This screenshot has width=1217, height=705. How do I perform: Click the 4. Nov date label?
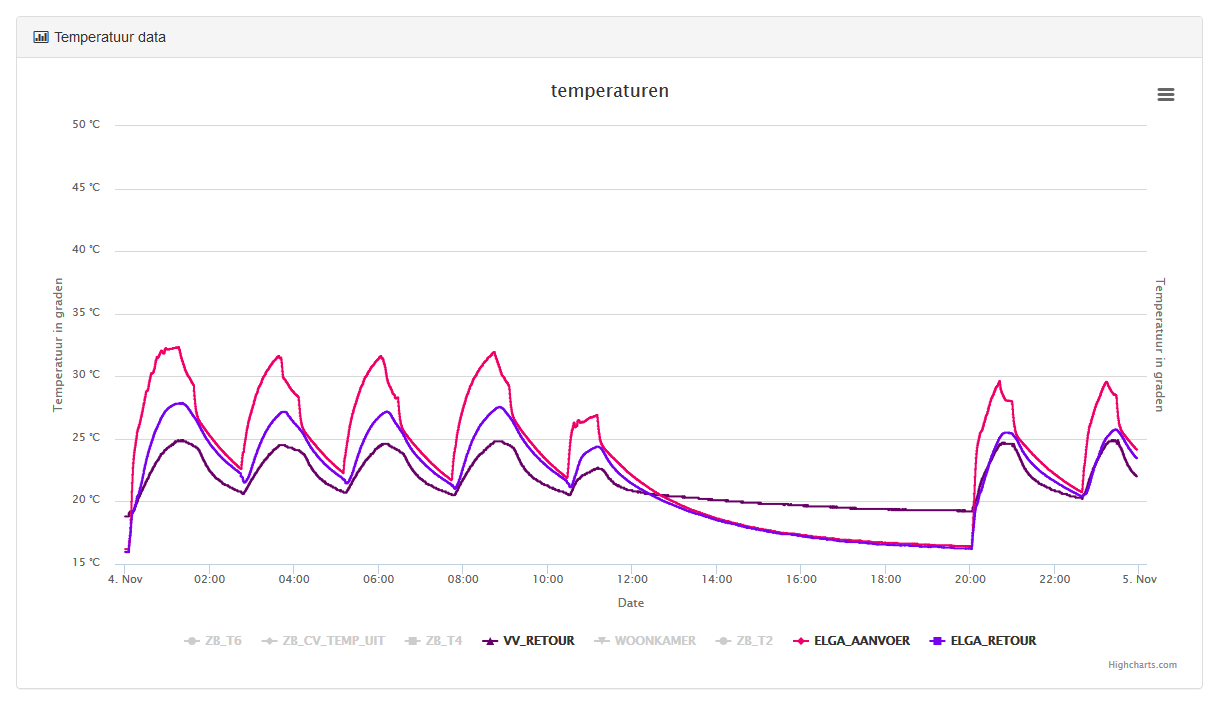(x=125, y=579)
